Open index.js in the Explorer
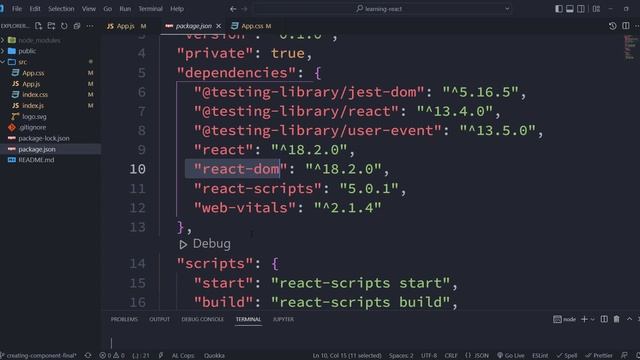The width and height of the screenshot is (640, 360). point(33,105)
